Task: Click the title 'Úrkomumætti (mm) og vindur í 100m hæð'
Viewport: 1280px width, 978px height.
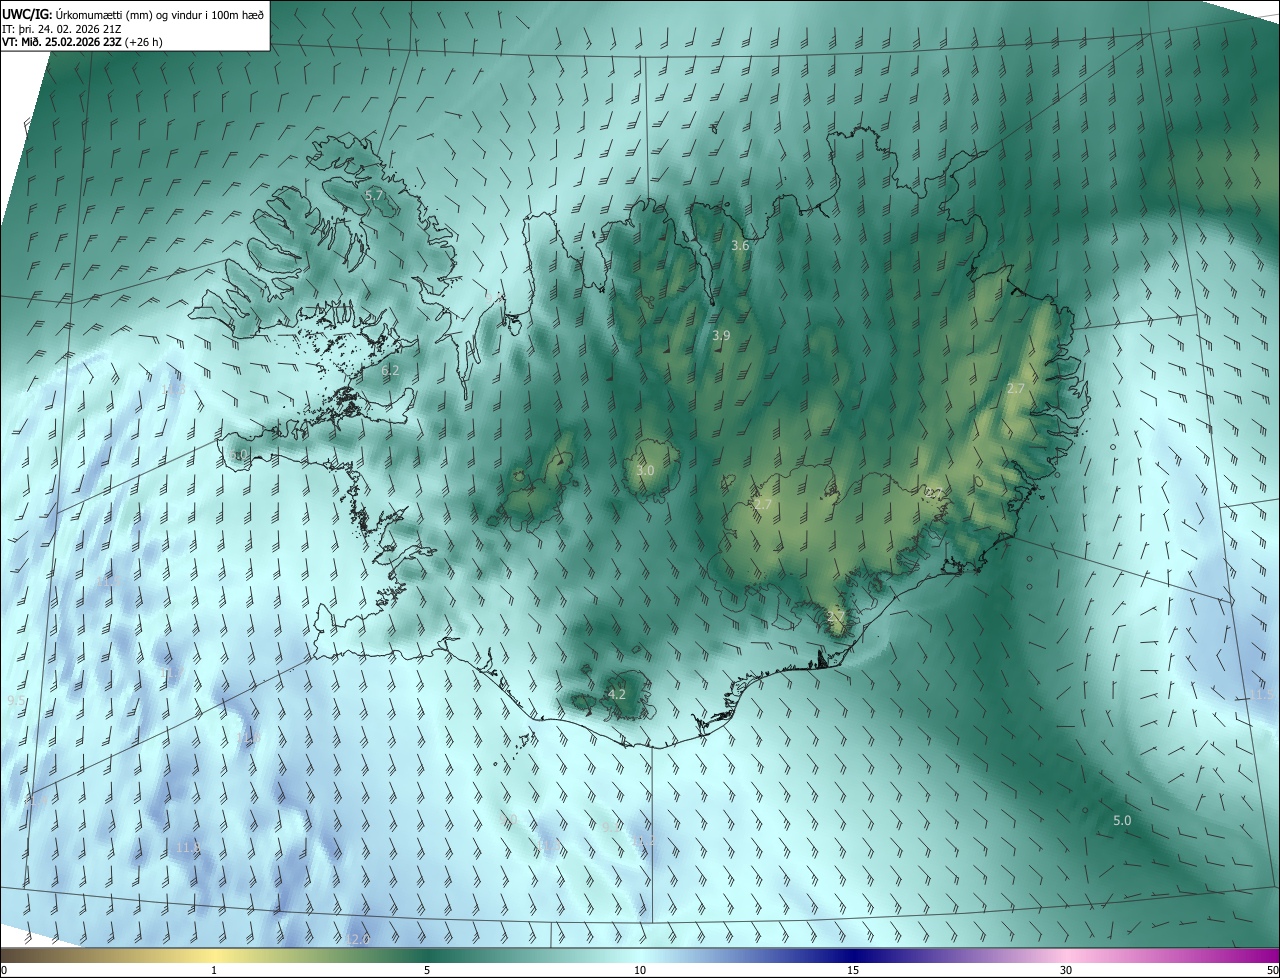Action: (159, 13)
